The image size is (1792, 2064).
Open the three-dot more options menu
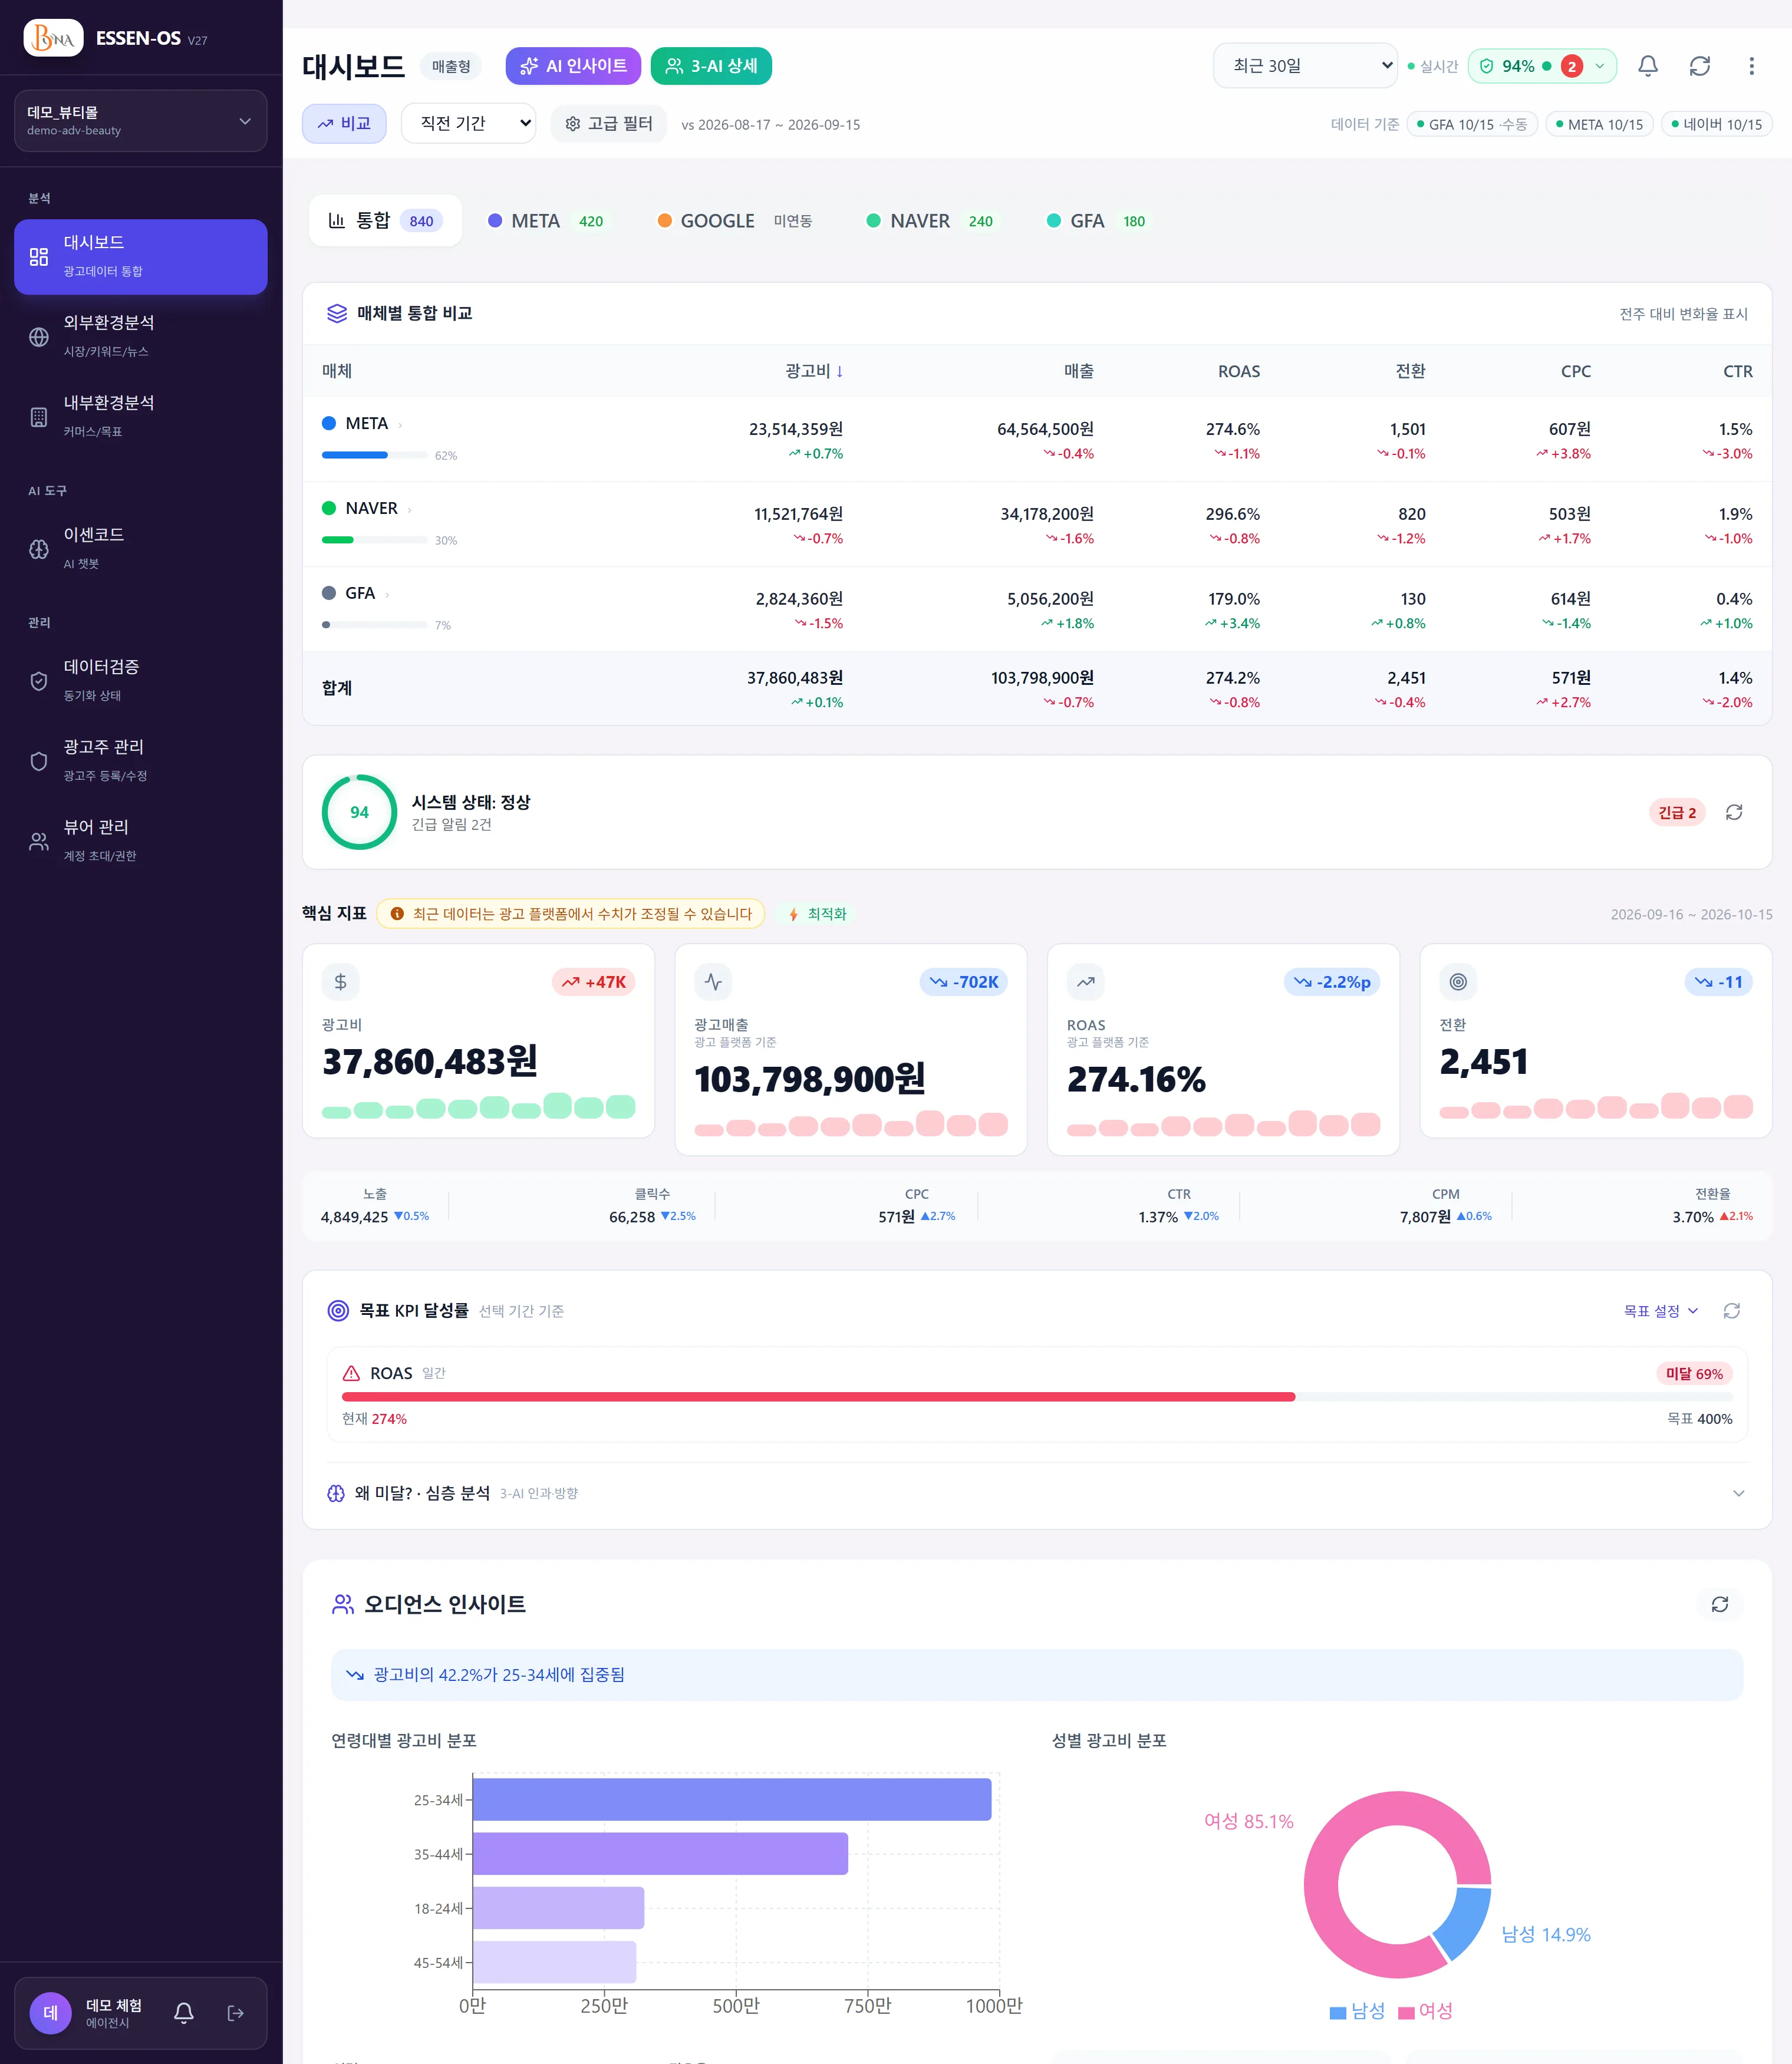pos(1751,66)
